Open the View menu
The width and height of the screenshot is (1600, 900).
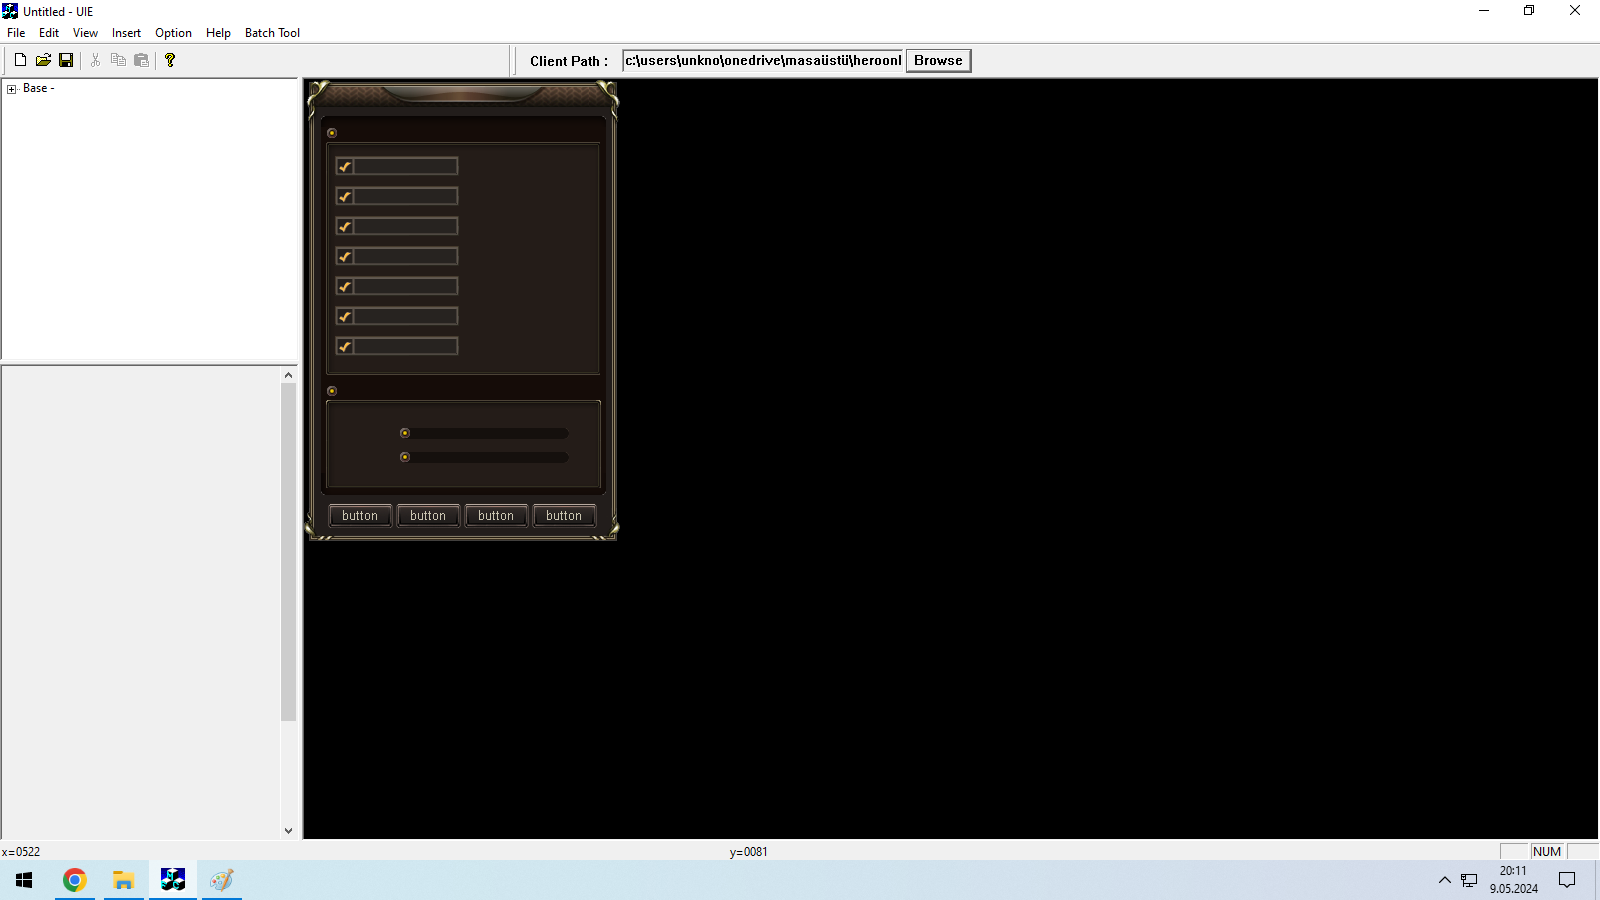[85, 33]
